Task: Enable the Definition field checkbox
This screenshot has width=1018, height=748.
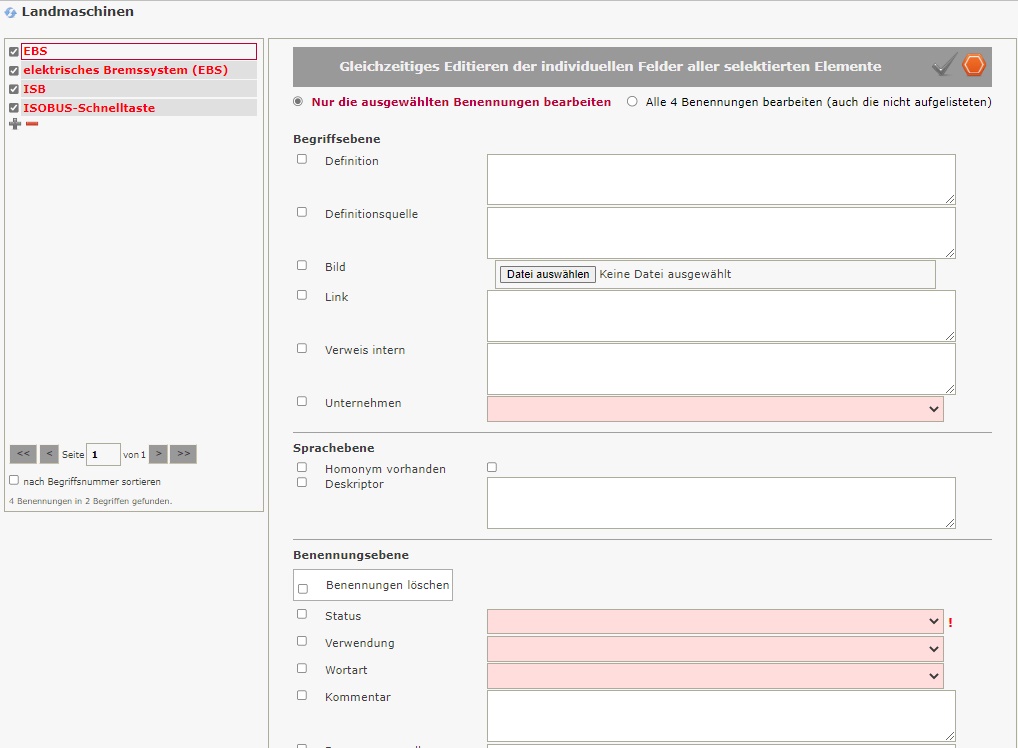Action: tap(302, 159)
